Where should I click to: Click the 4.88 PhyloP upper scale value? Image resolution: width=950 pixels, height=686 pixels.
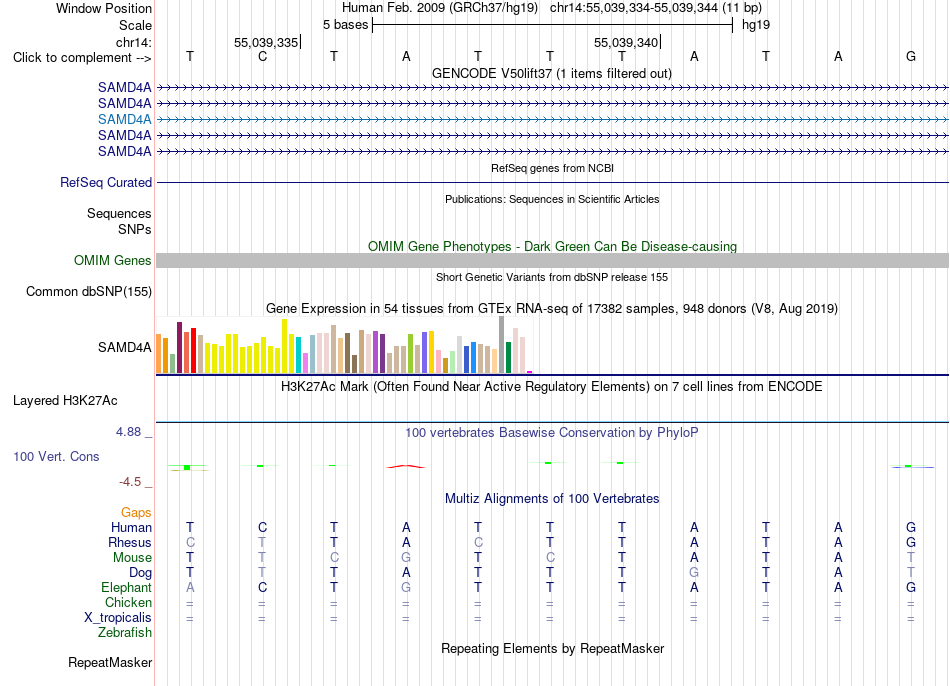click(x=128, y=432)
